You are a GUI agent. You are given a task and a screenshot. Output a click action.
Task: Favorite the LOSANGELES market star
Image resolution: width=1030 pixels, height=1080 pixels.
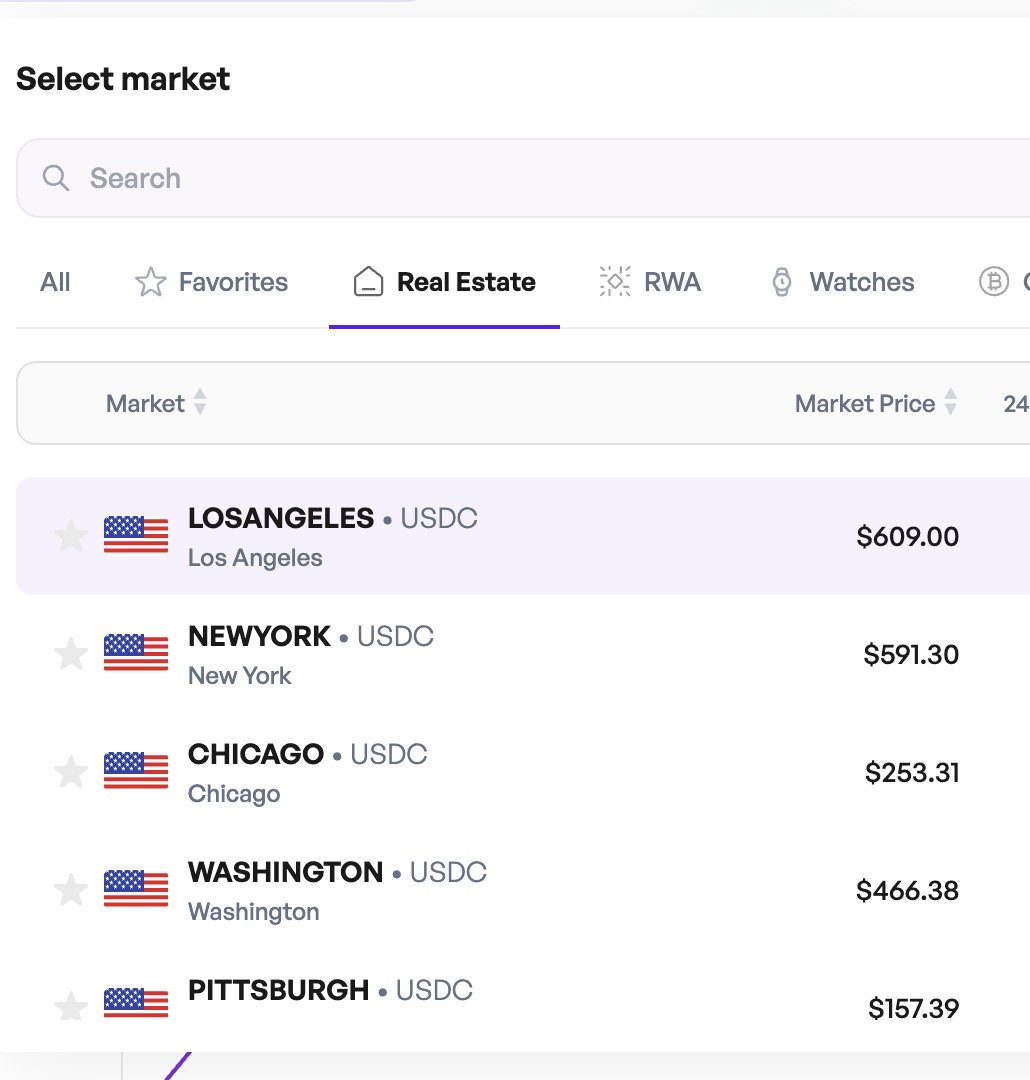point(70,536)
